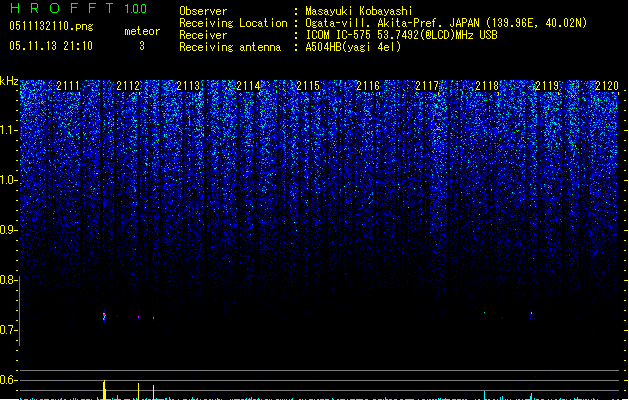Select the 1.0 frequency axis label
The width and height of the screenshot is (629, 400).
click(8, 180)
